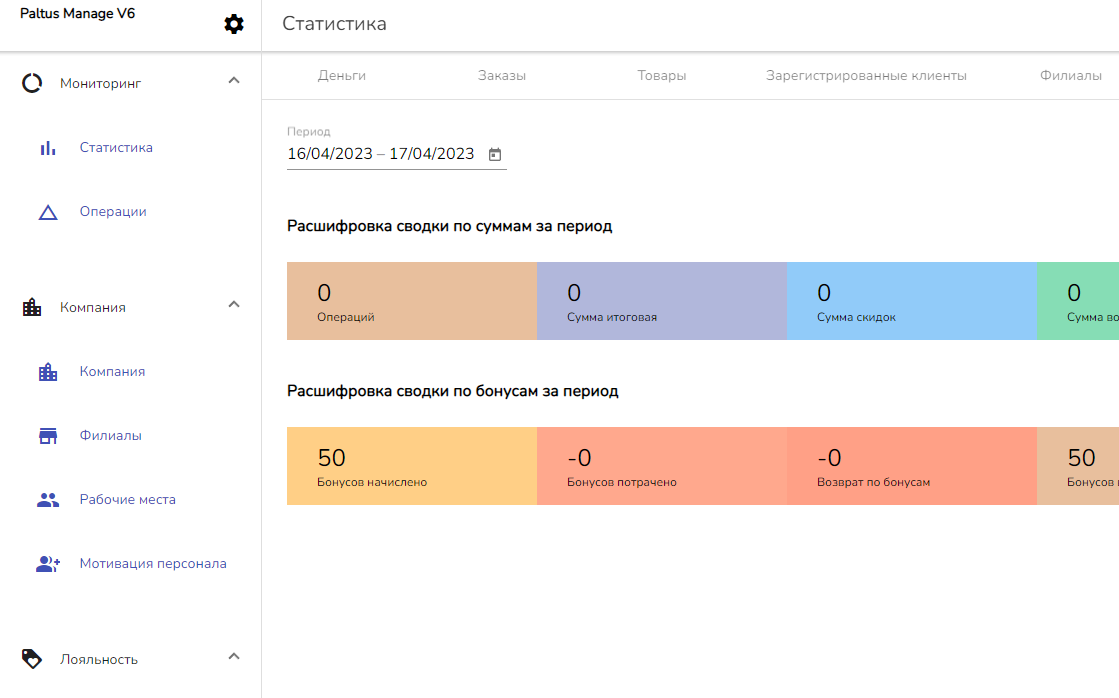Click the Сумма итоговая summary card
The width and height of the screenshot is (1119, 698).
(662, 301)
